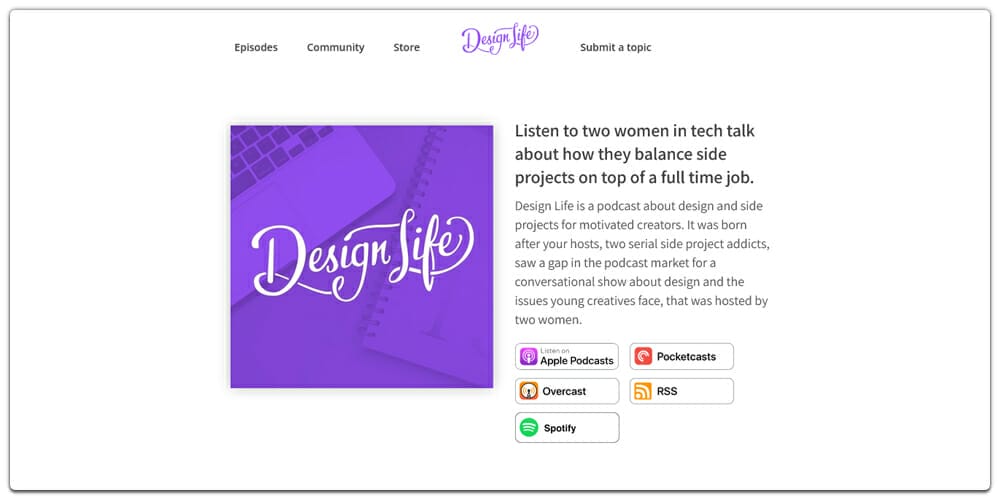Click the orange RSS feed icon
Image resolution: width=1000 pixels, height=500 pixels.
coord(643,391)
